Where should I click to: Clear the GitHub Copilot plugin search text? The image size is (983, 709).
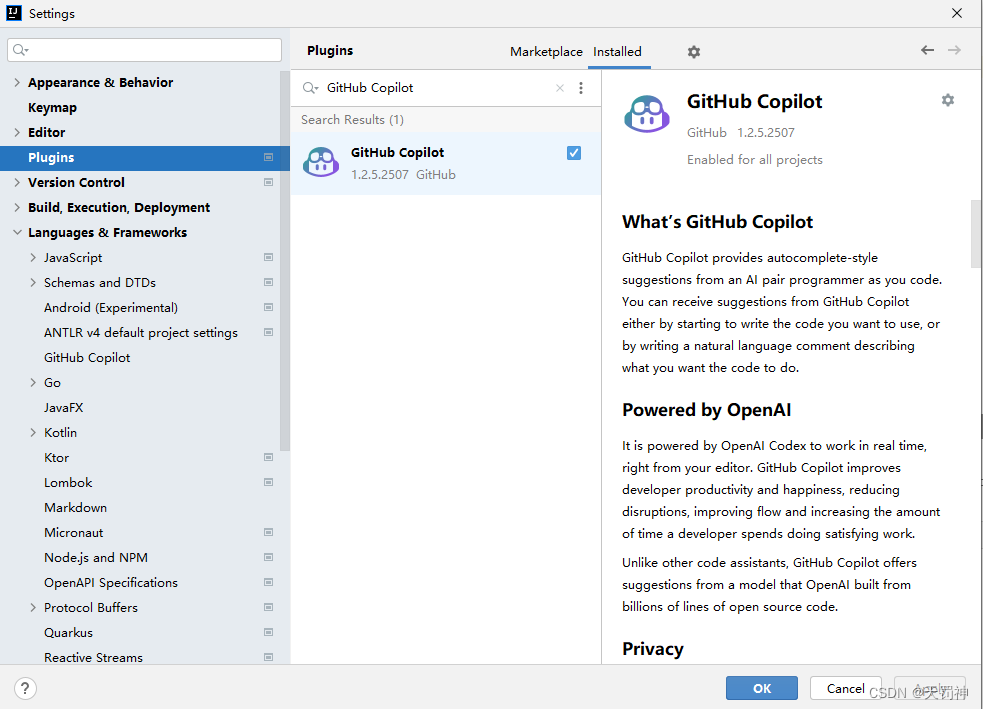[x=560, y=88]
